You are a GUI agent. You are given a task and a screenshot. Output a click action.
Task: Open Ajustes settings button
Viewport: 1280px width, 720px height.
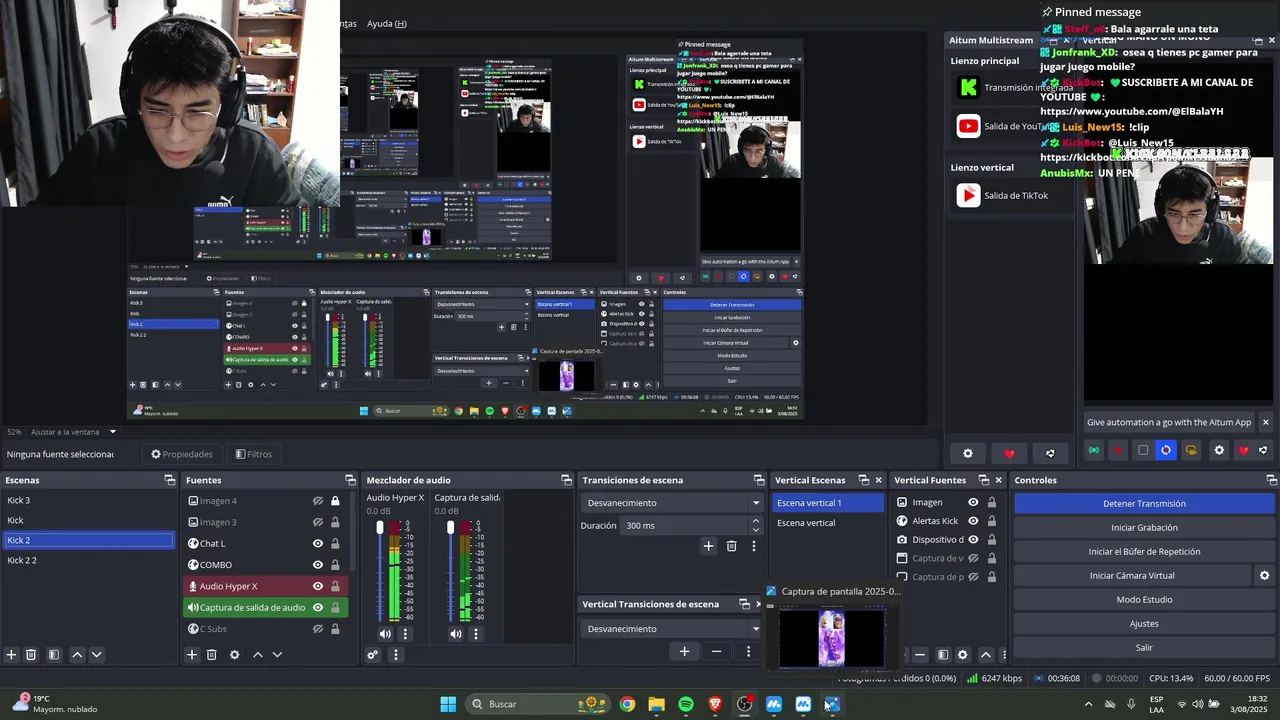tap(1144, 623)
